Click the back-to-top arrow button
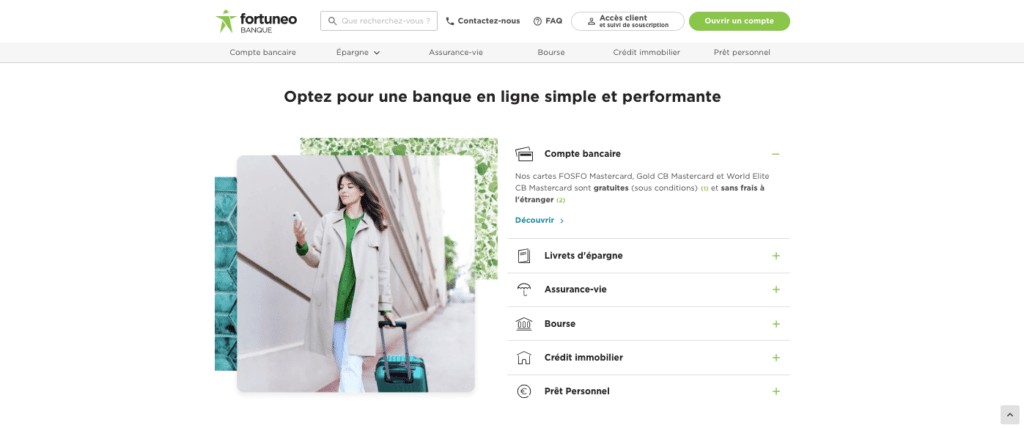Screen dimensions: 1024x428 click(1010, 414)
